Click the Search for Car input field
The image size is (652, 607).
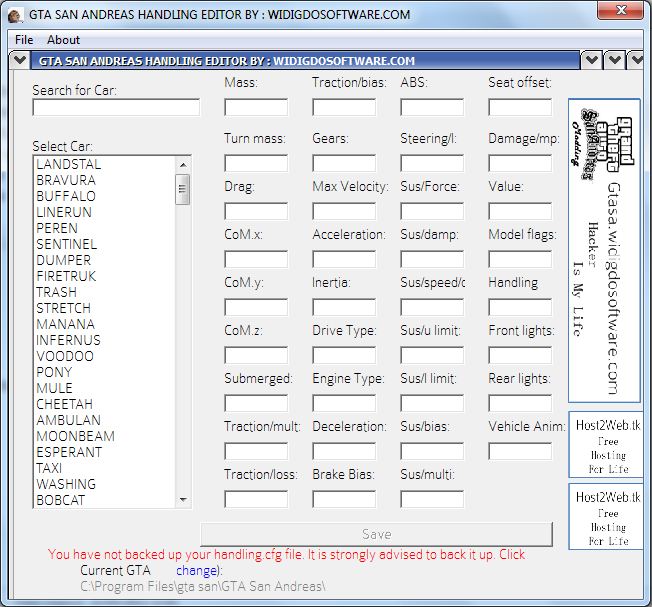pyautogui.click(x=116, y=108)
